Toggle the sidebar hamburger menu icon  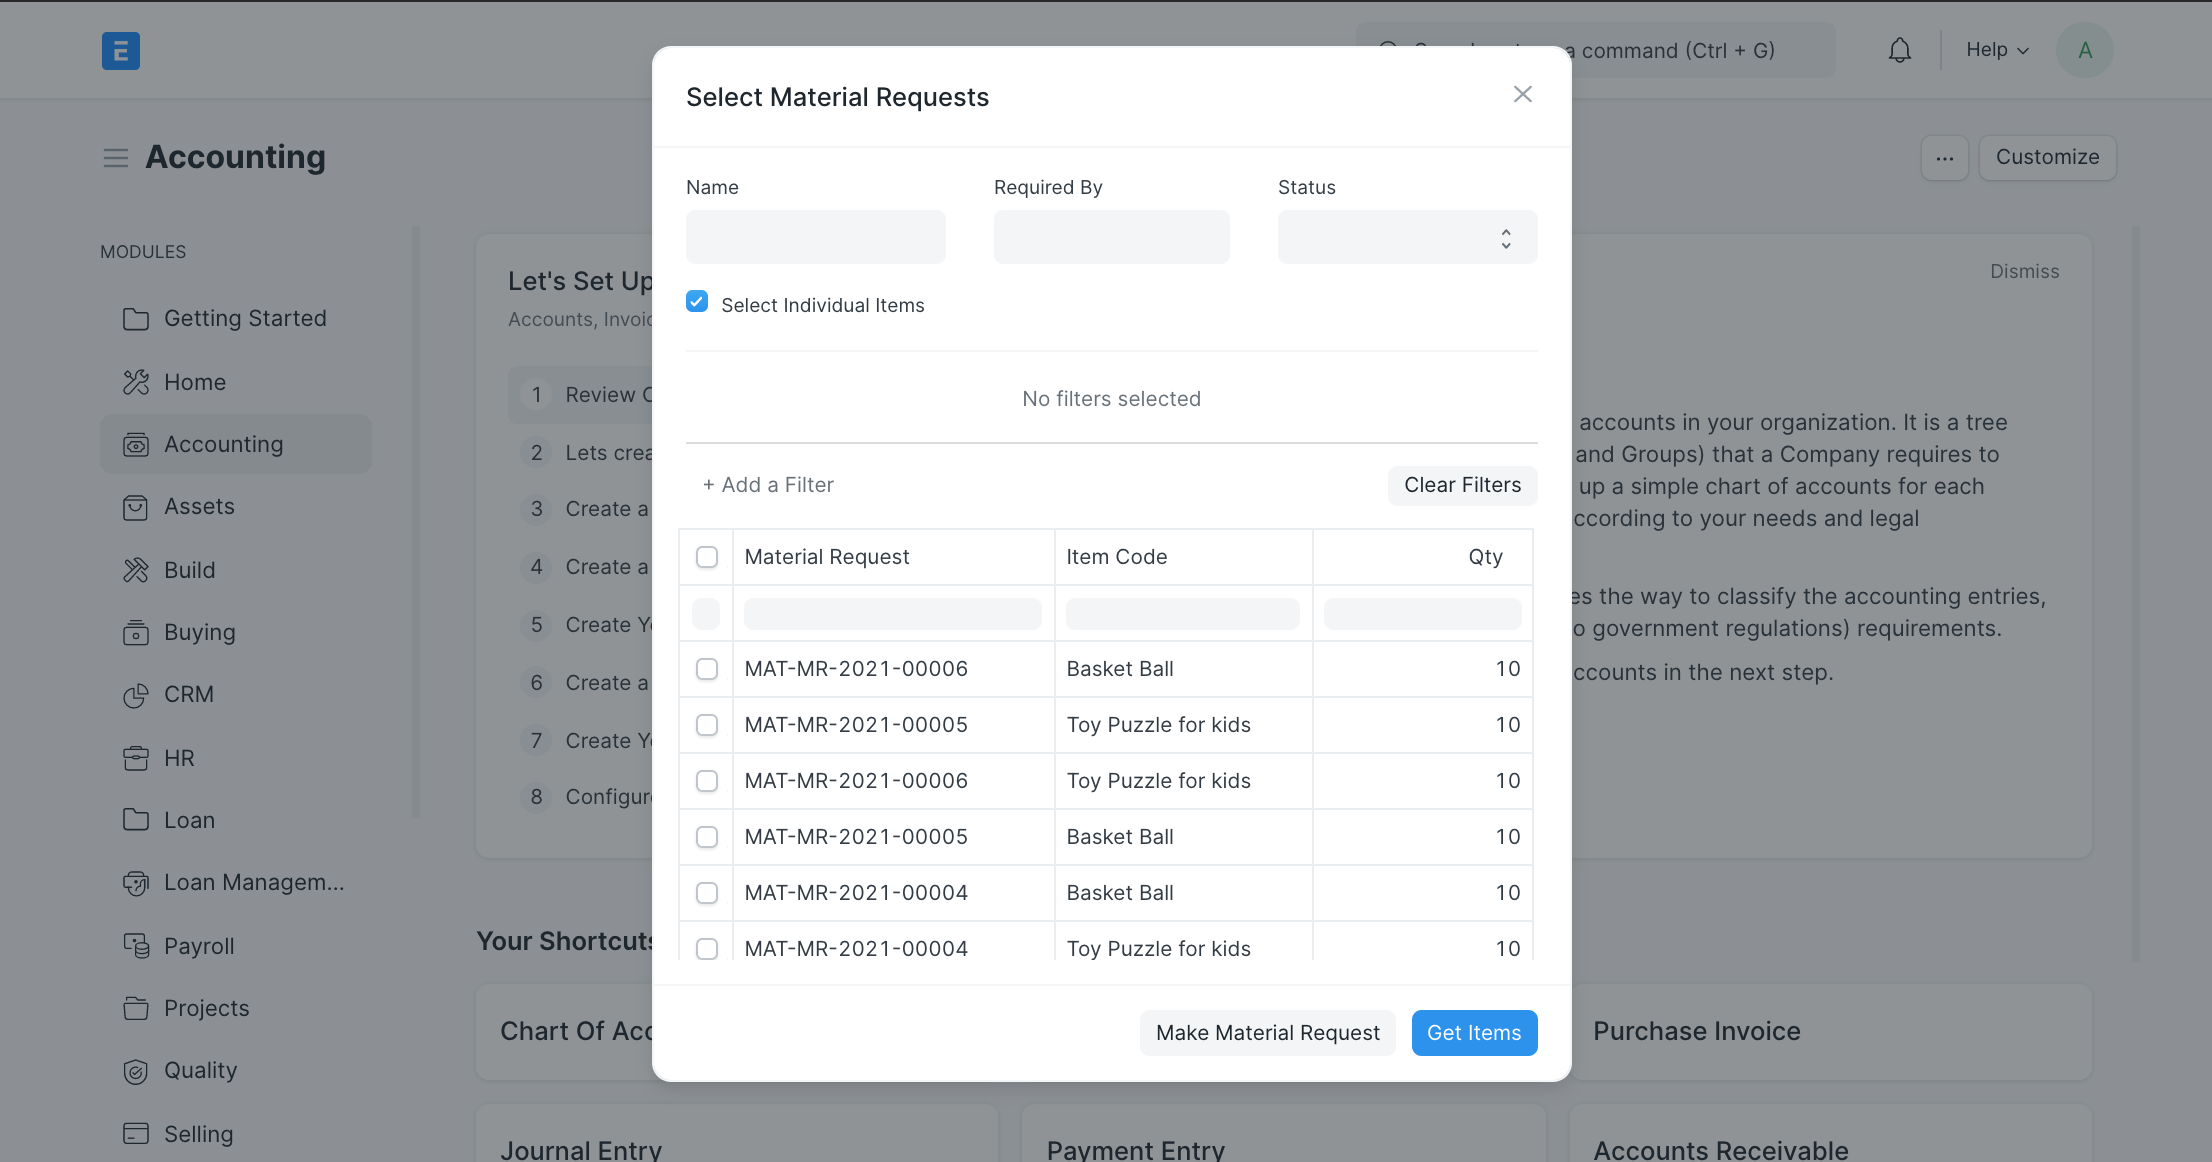pos(116,157)
